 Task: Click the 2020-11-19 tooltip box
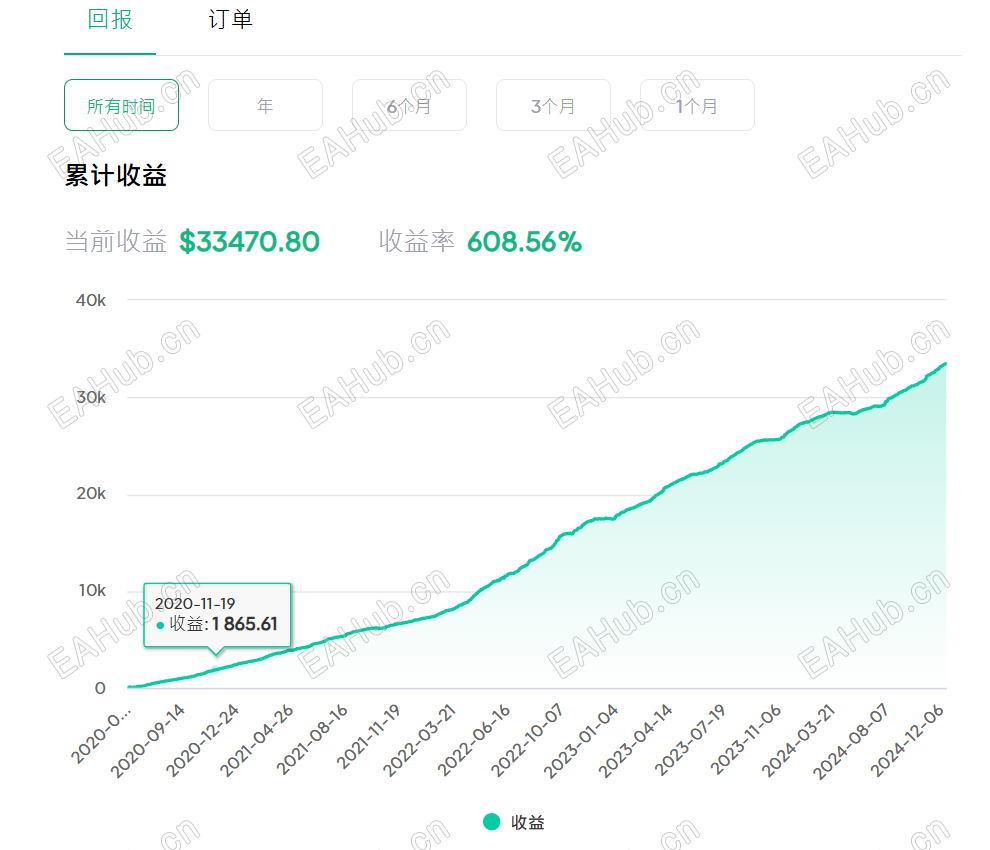pyautogui.click(x=217, y=615)
